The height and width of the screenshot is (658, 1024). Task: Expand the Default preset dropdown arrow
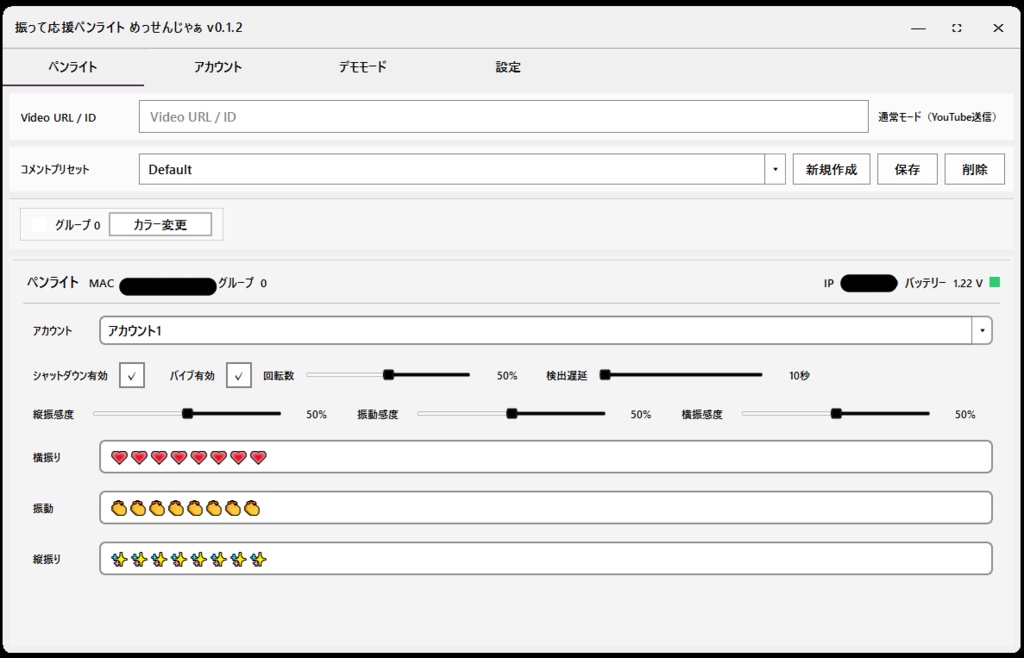pyautogui.click(x=775, y=170)
